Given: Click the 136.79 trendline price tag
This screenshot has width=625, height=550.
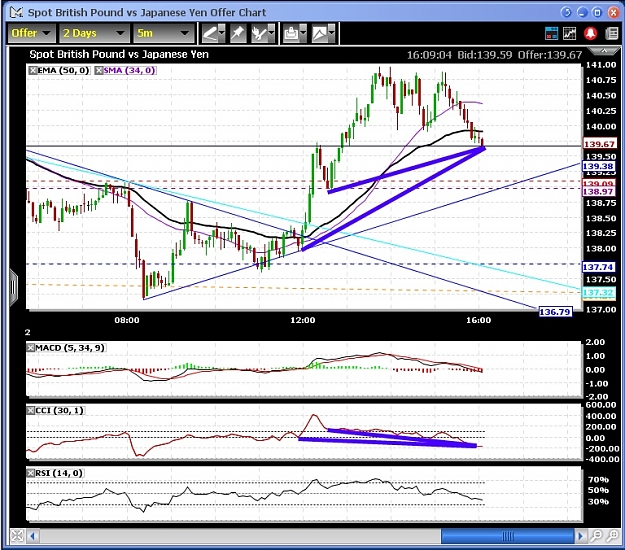Looking at the screenshot, I should click(x=555, y=312).
